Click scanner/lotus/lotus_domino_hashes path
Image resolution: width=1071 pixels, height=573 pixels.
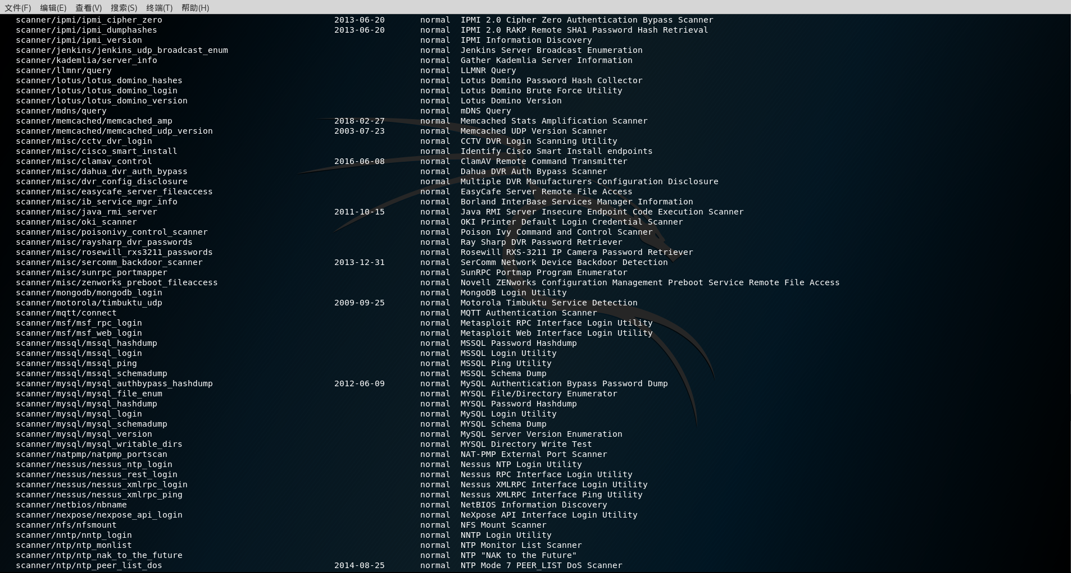tap(99, 81)
